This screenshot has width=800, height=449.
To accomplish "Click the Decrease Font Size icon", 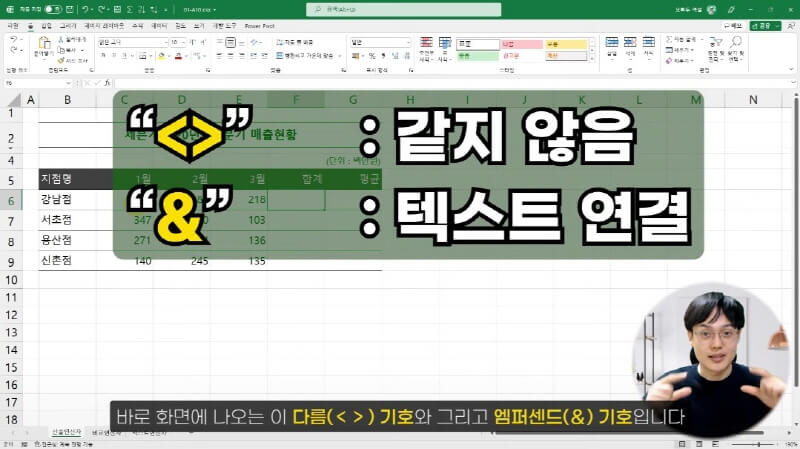I will pyautogui.click(x=203, y=42).
